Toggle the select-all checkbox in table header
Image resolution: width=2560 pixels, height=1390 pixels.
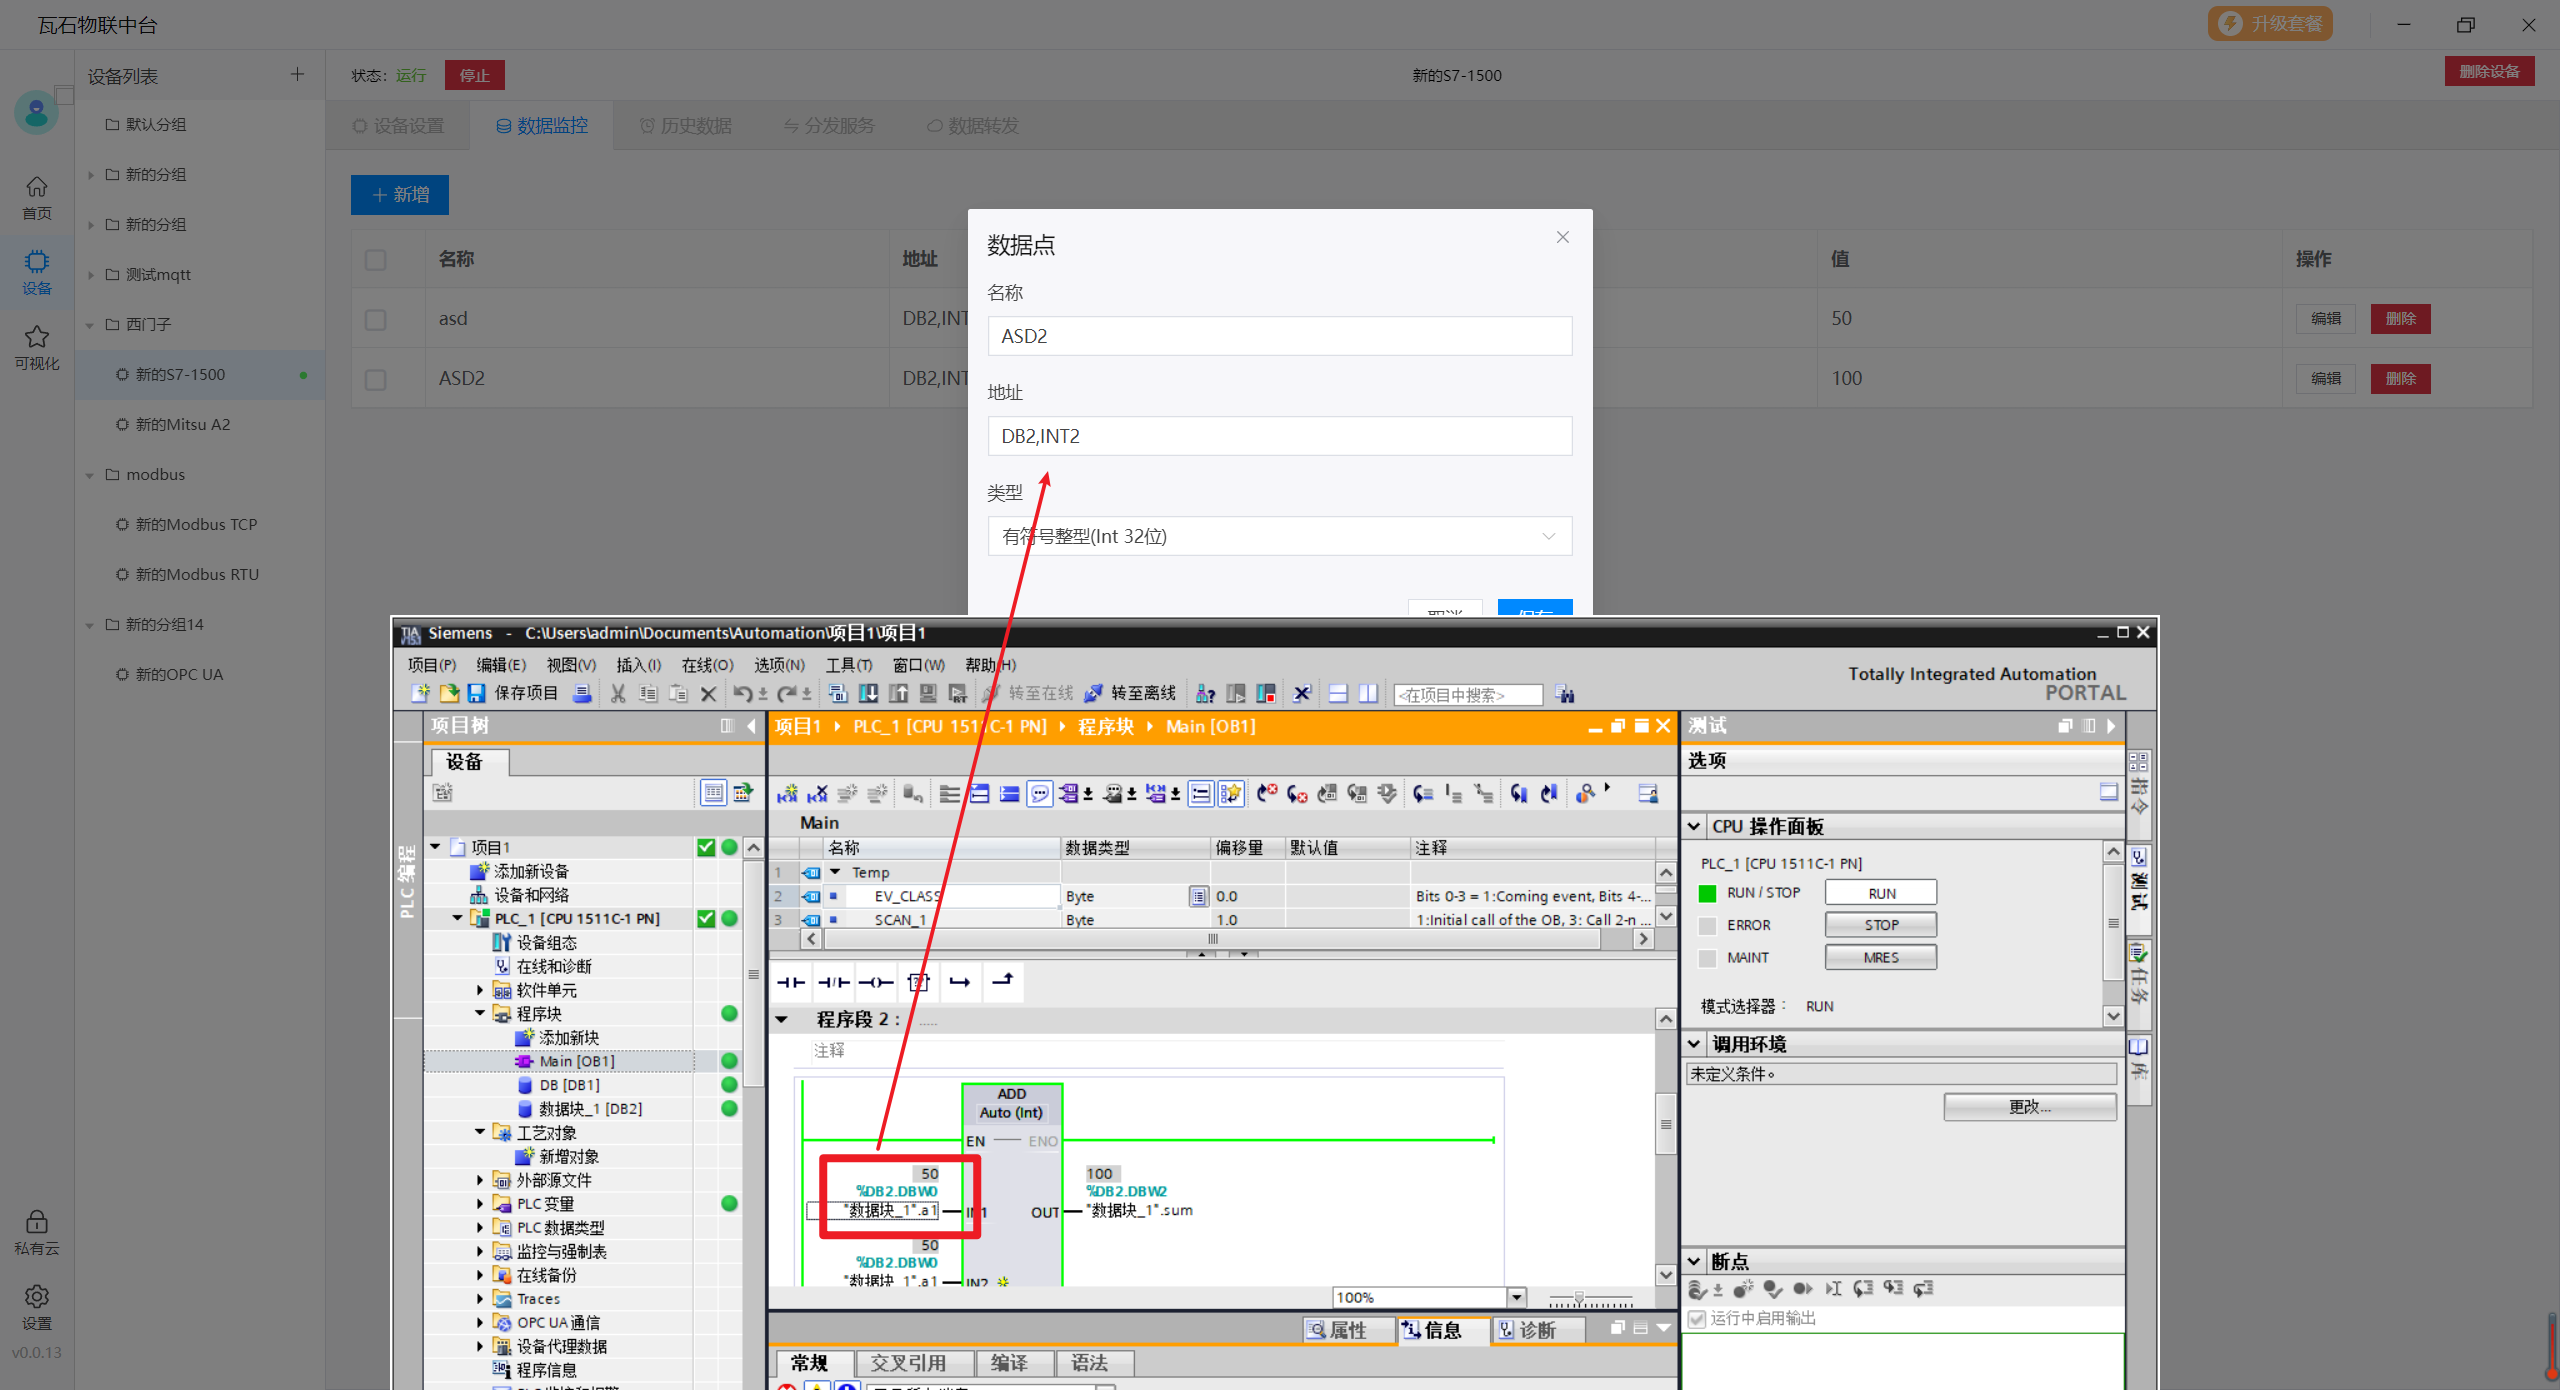click(x=376, y=259)
